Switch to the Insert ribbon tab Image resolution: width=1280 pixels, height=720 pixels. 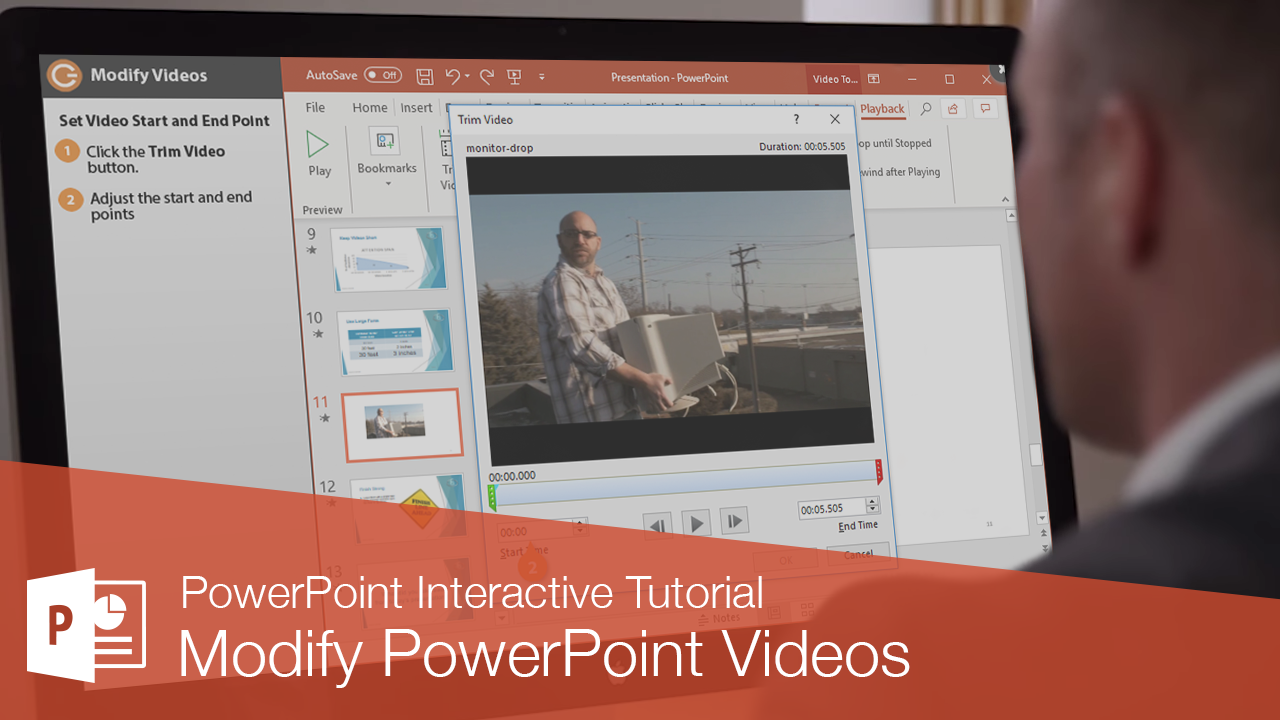[x=416, y=107]
